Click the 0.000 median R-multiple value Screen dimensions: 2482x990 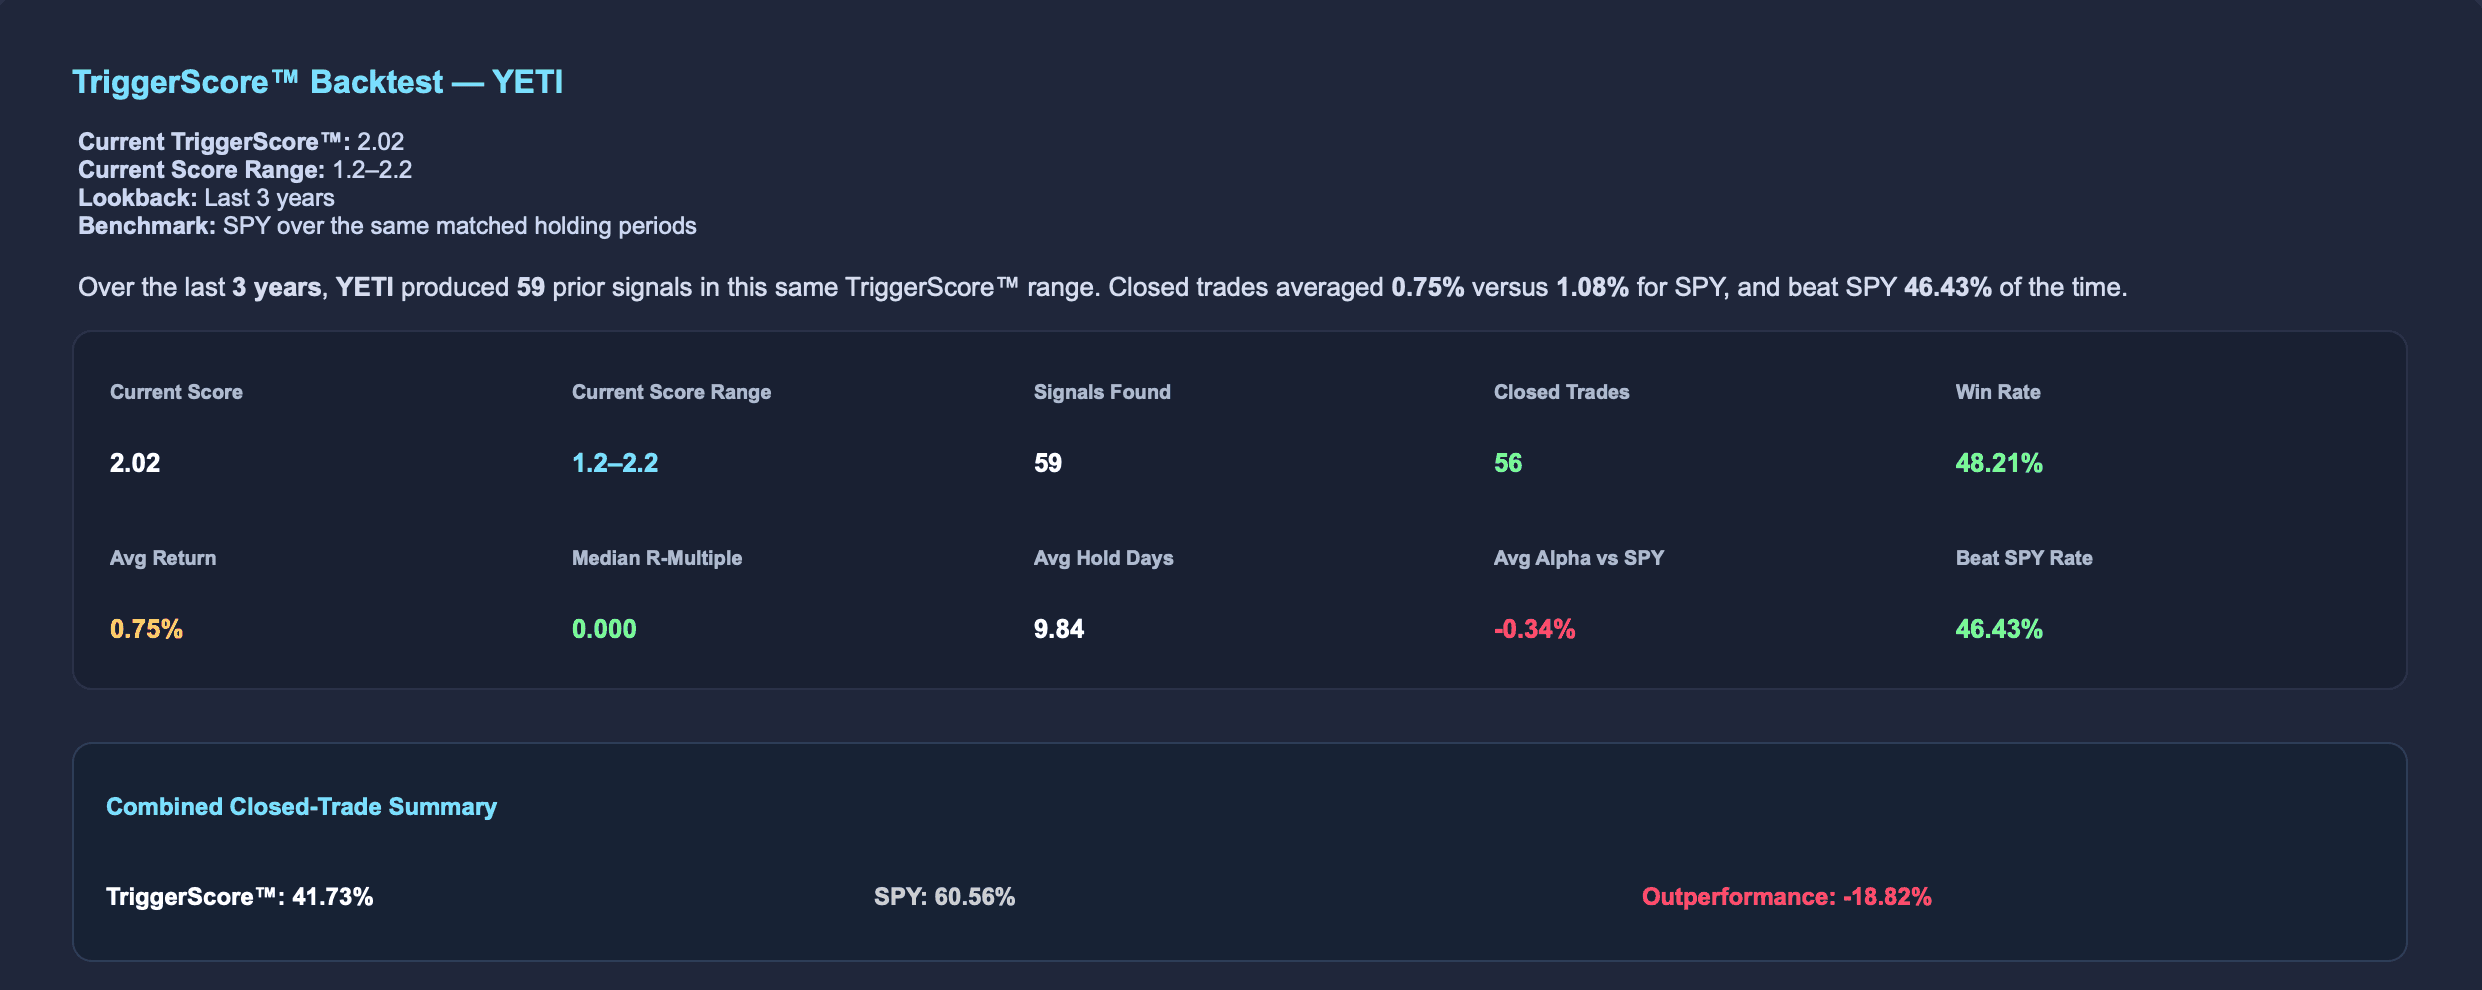604,629
